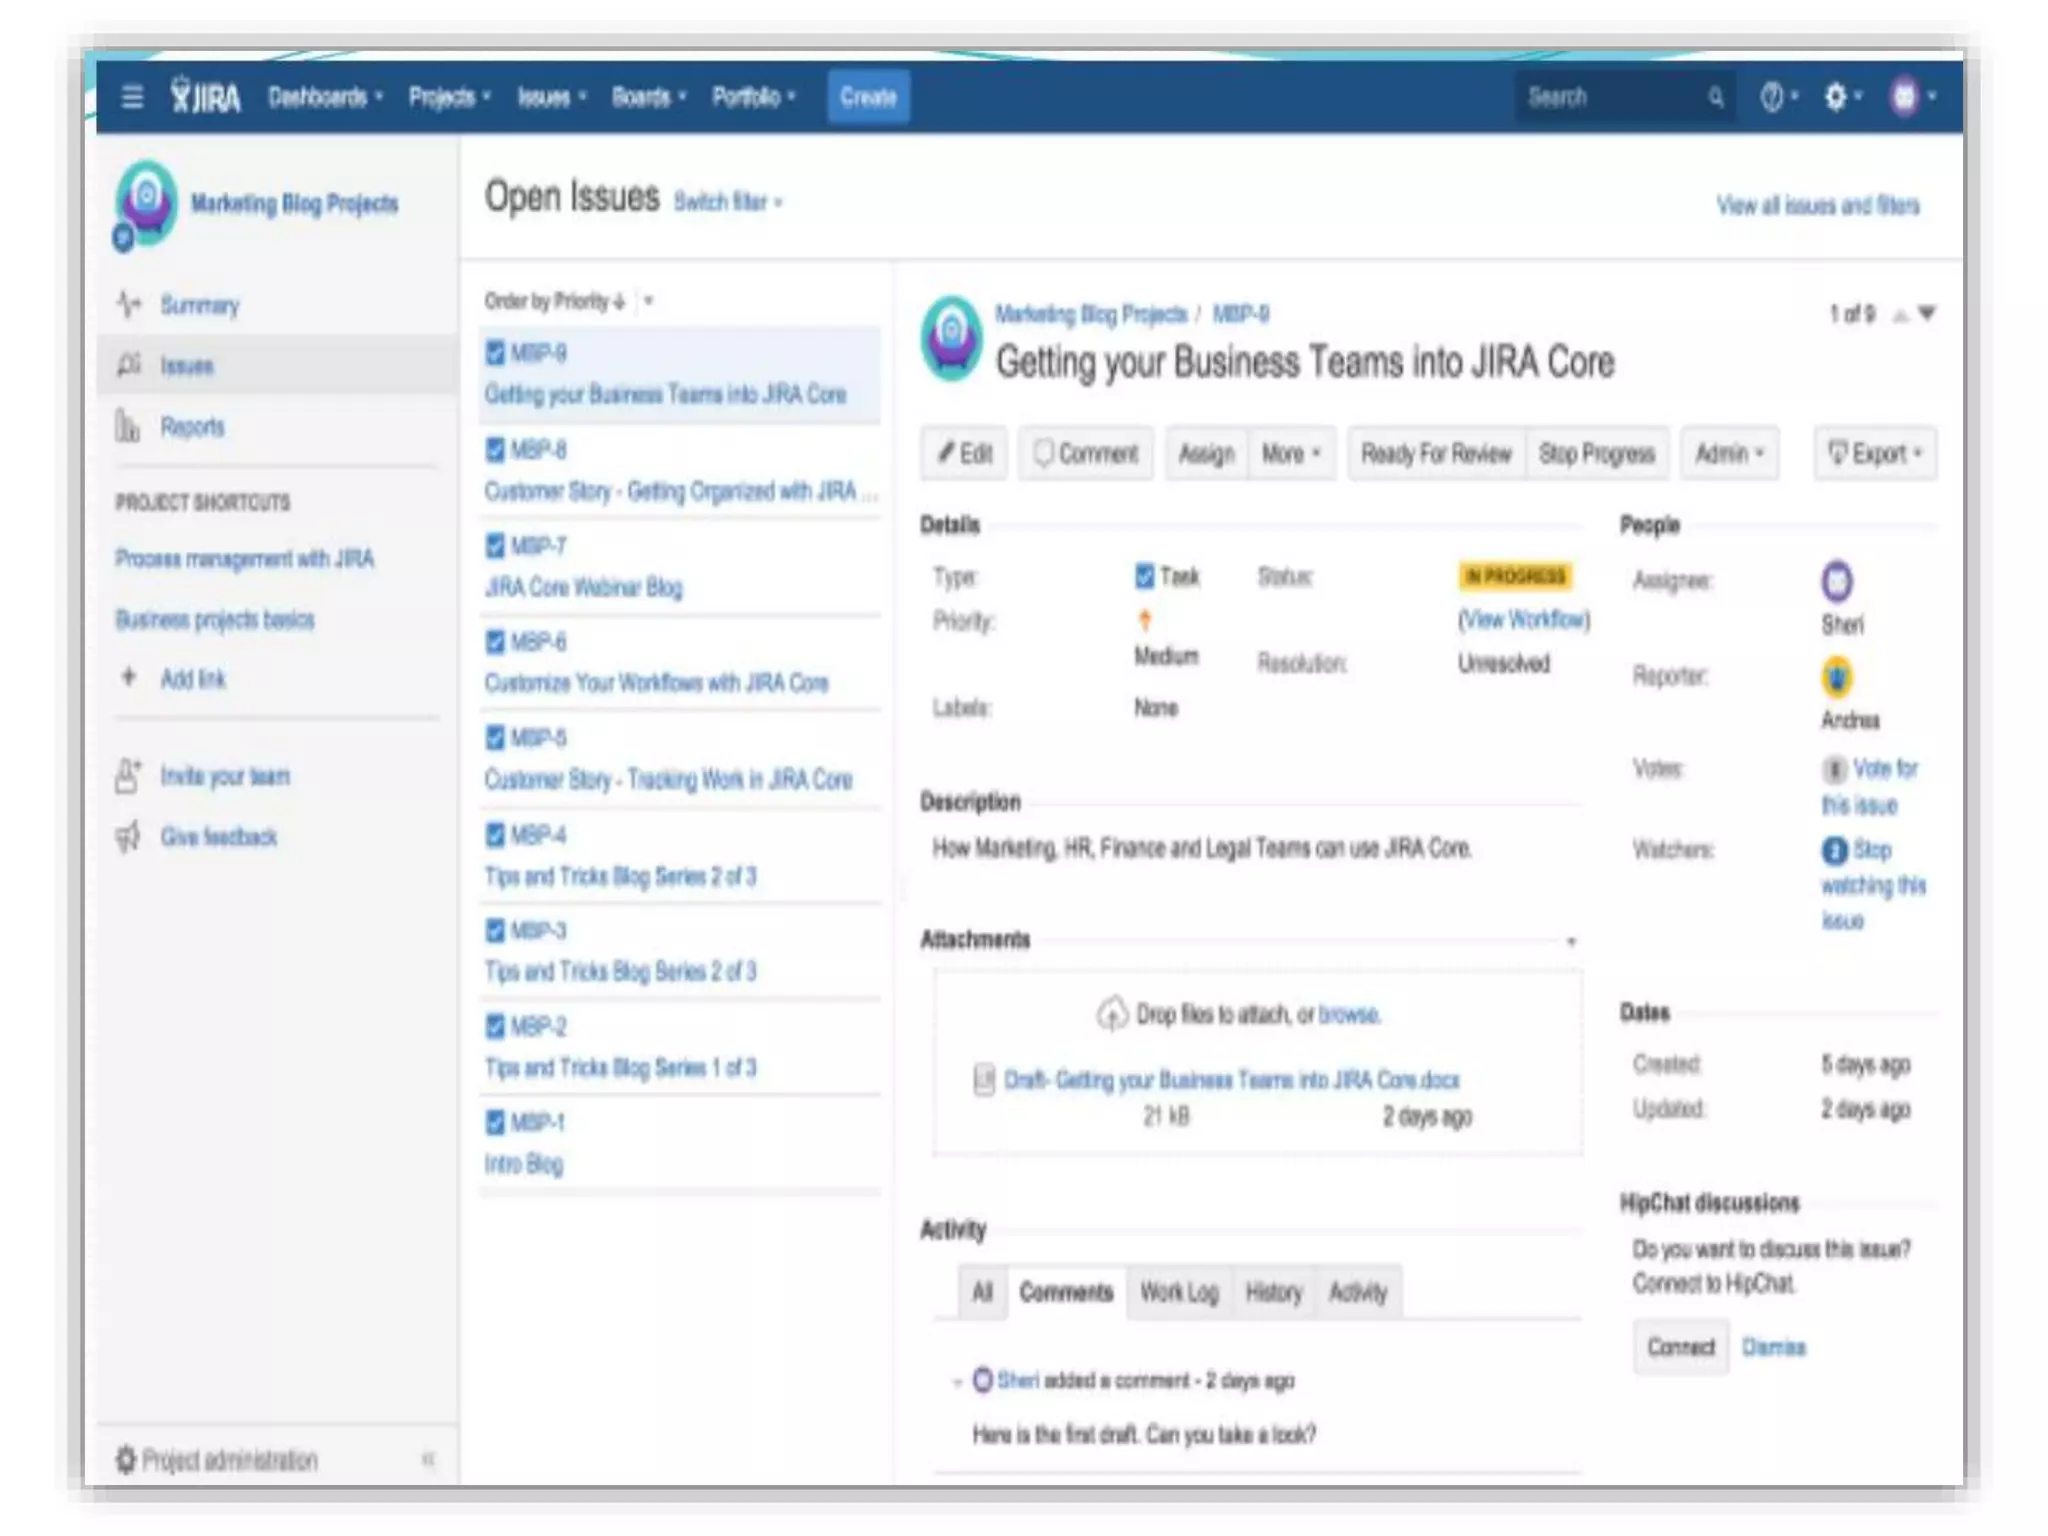This screenshot has height=1536, width=2048.
Task: Switch to the Work Log tab
Action: 1179,1292
